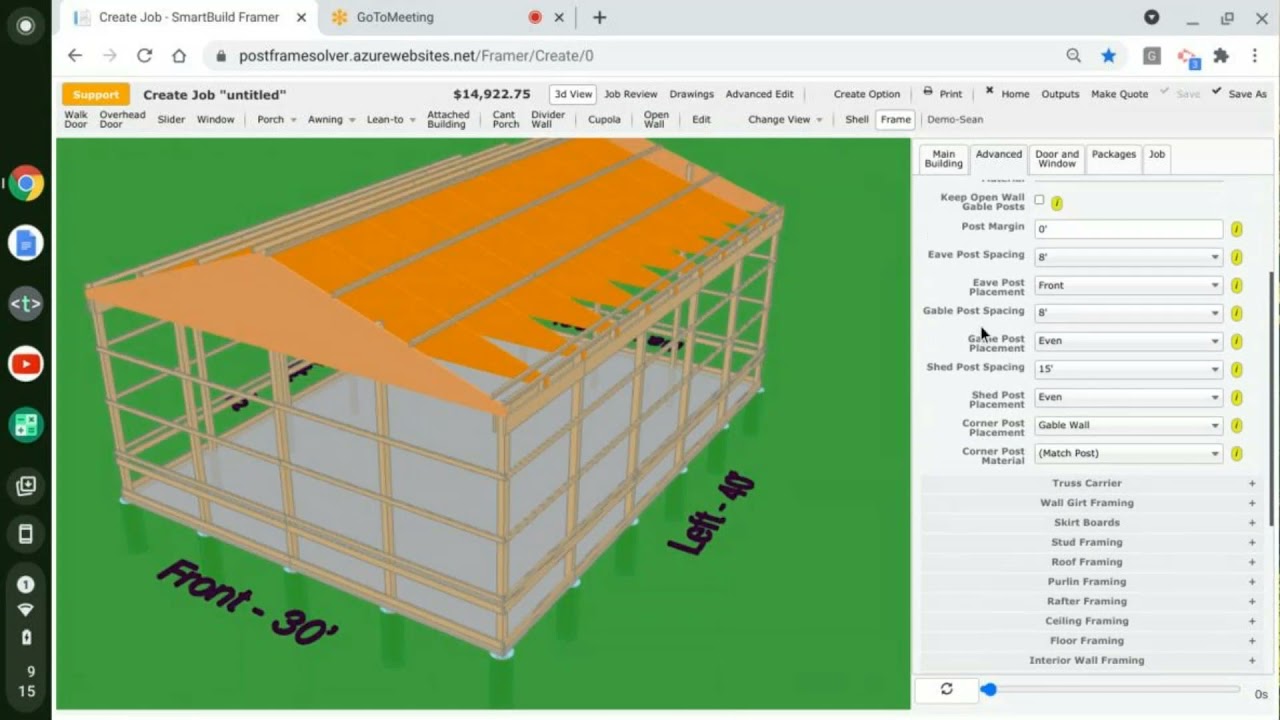The height and width of the screenshot is (720, 1280).
Task: Open the Porch dropdown menu
Action: tap(277, 119)
